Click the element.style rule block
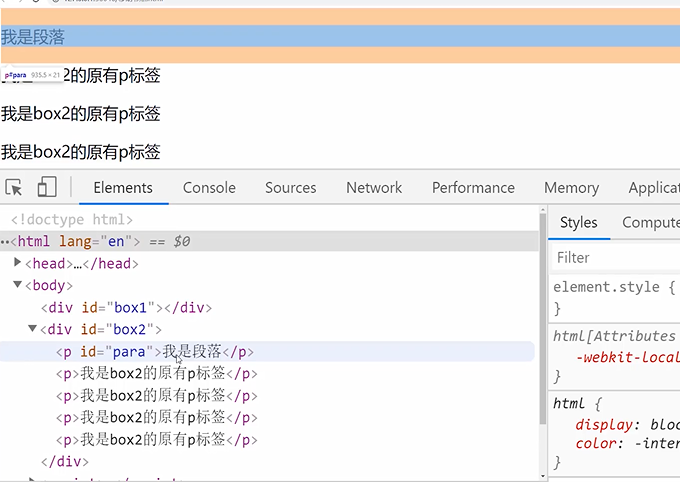Image resolution: width=680 pixels, height=482 pixels. click(610, 297)
